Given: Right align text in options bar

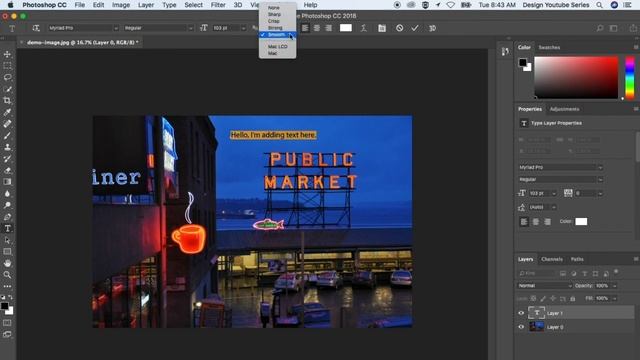Looking at the screenshot, I should (329, 28).
